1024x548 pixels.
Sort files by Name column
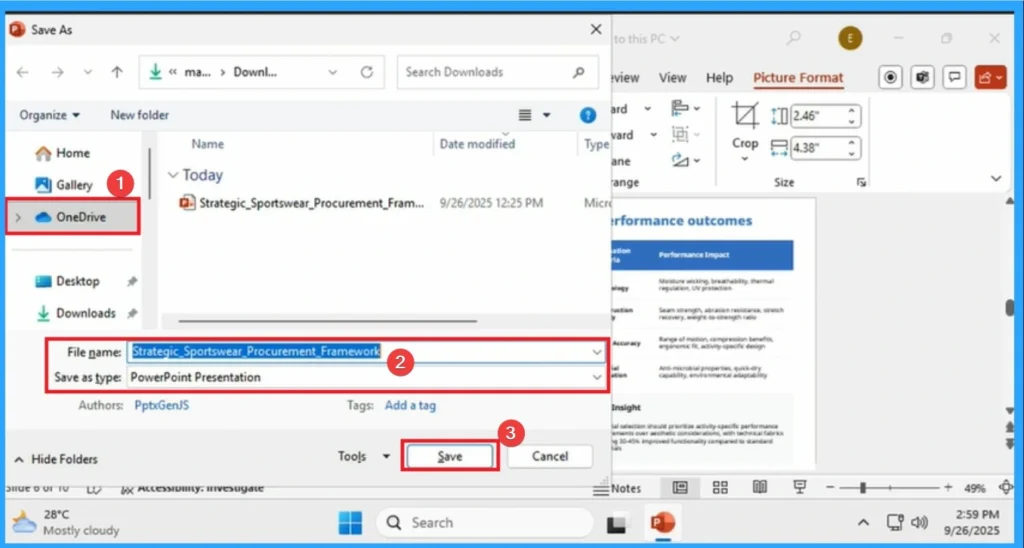pyautogui.click(x=208, y=144)
